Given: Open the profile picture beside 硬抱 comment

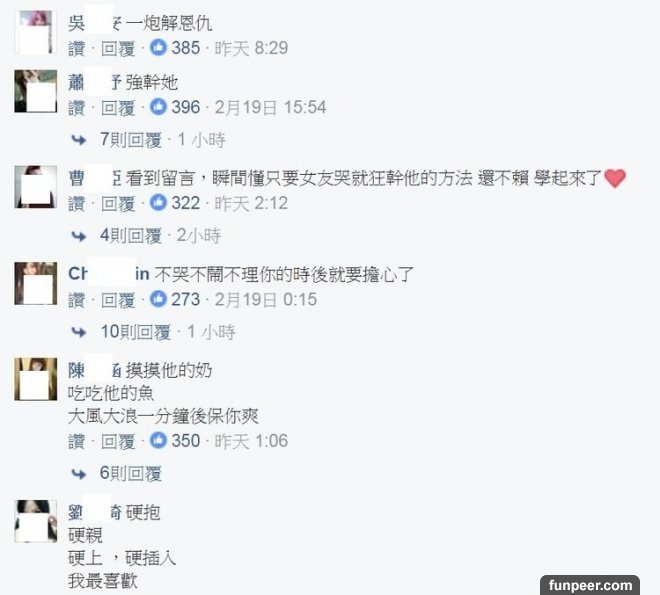Looking at the screenshot, I should point(36,521).
